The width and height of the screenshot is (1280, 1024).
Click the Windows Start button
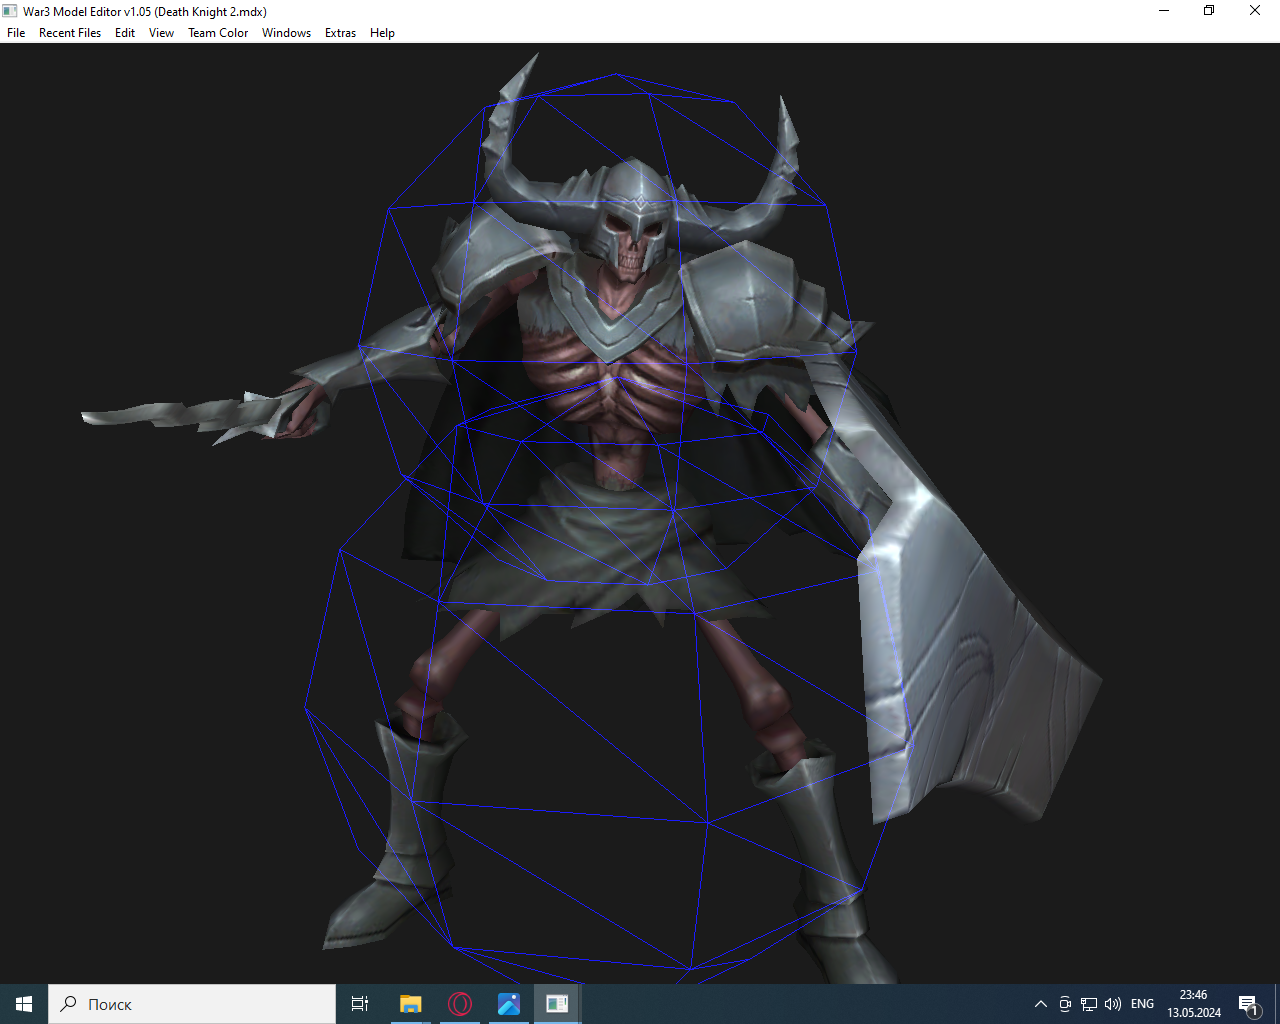pyautogui.click(x=24, y=1004)
